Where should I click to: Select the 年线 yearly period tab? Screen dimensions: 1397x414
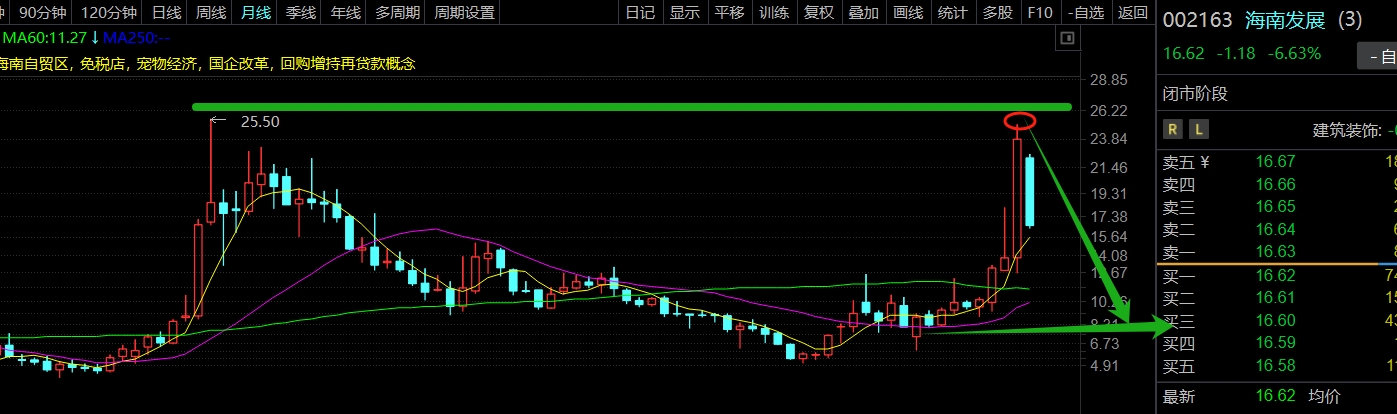click(345, 12)
